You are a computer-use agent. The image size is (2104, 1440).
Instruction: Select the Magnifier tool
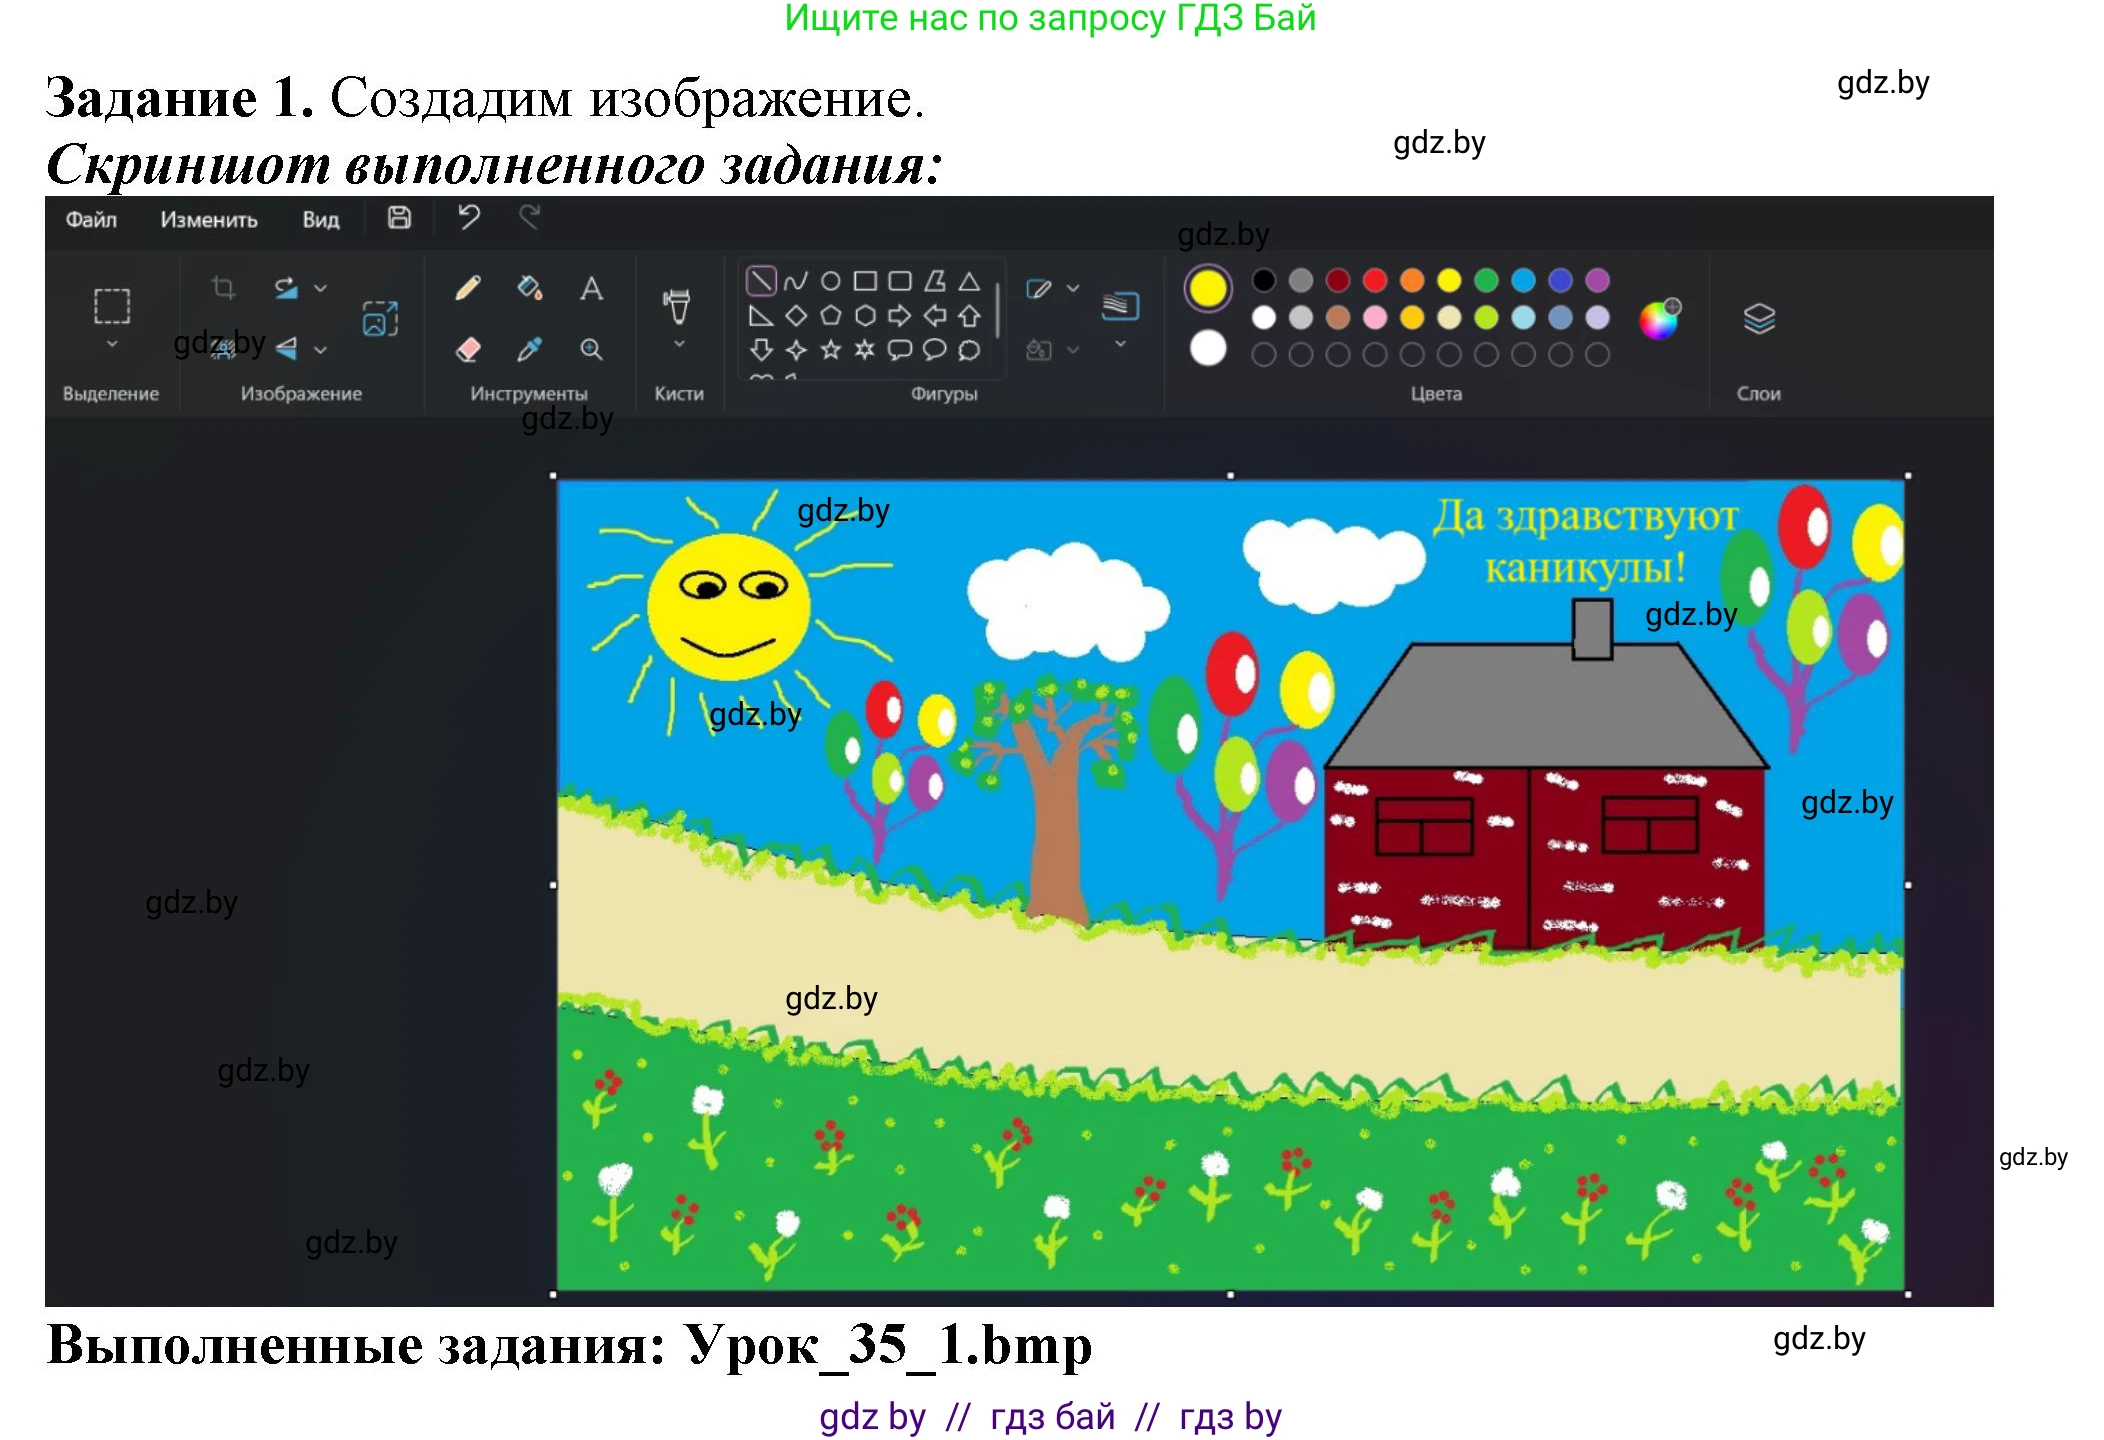593,350
